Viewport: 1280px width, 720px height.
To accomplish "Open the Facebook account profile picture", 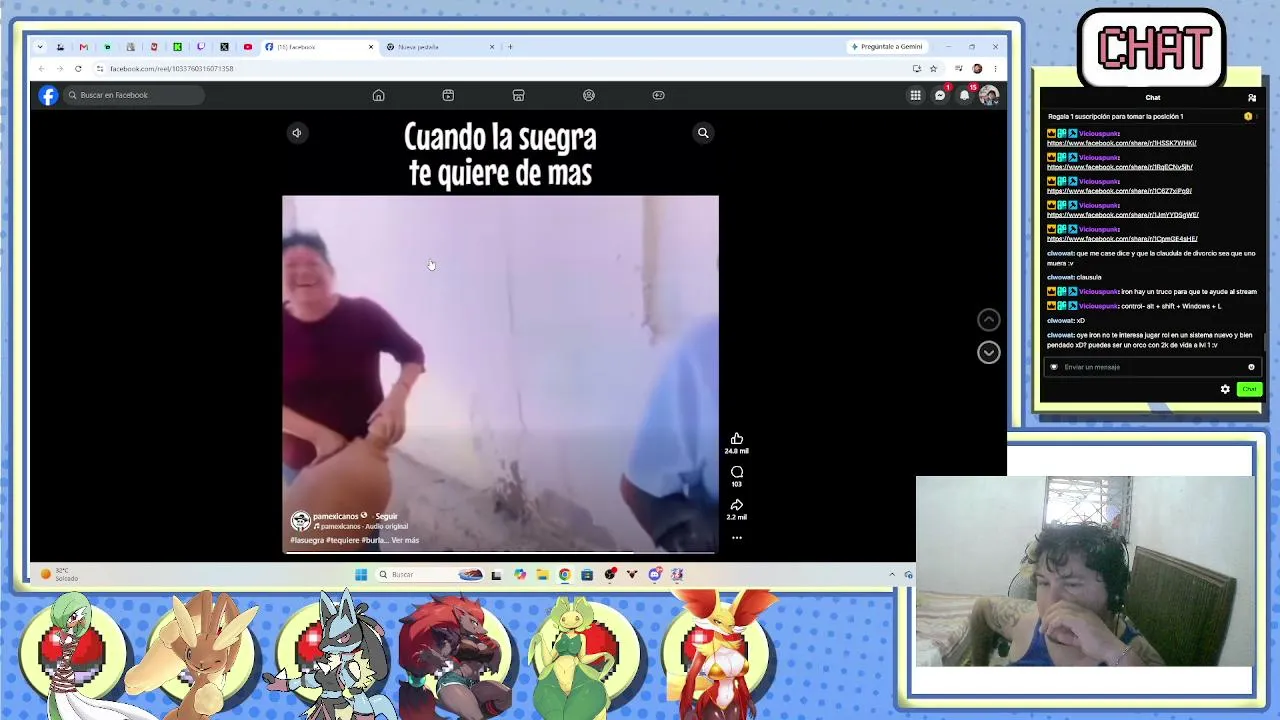I will tap(988, 95).
